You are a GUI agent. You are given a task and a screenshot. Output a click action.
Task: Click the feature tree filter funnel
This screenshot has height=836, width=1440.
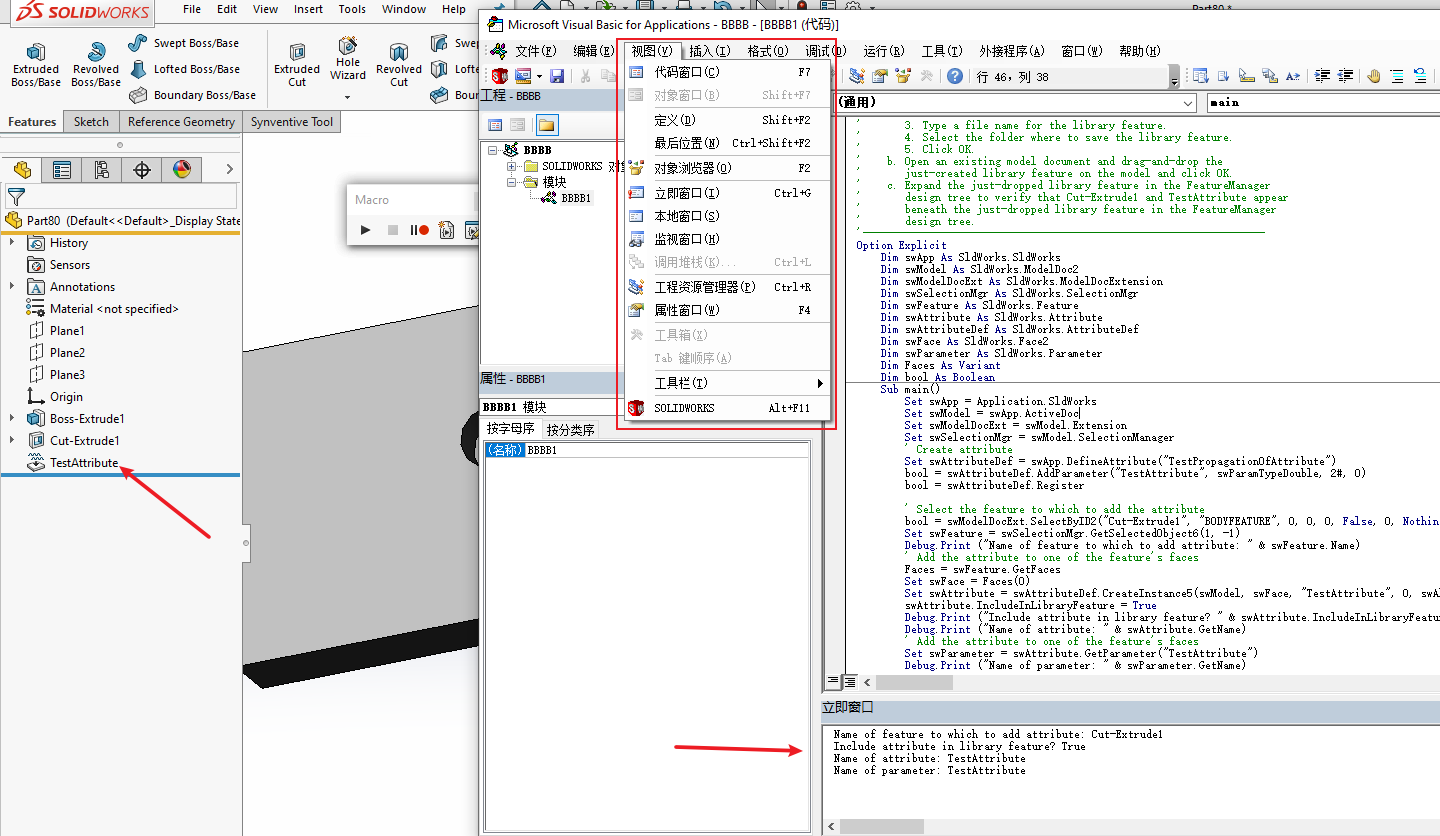coord(16,197)
